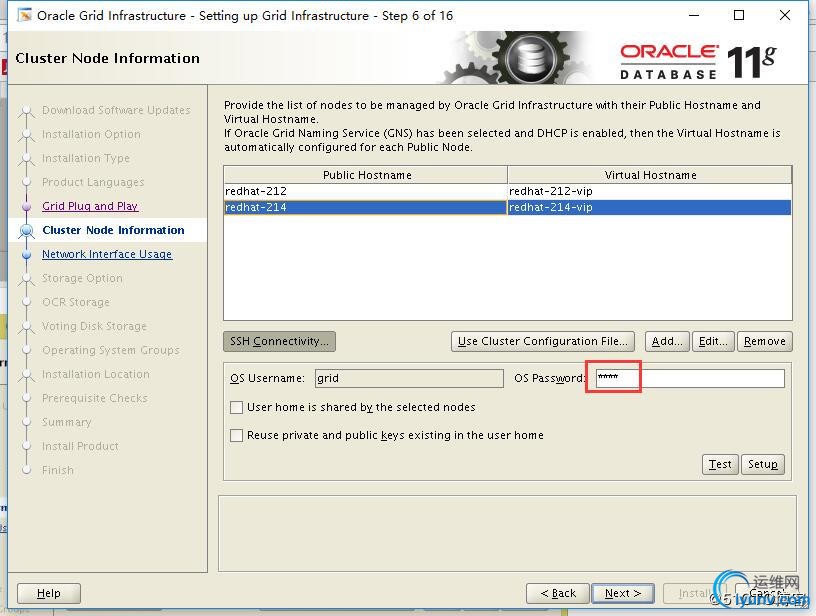This screenshot has width=816, height=616.
Task: Click the Installation Type step
Action: 86,158
